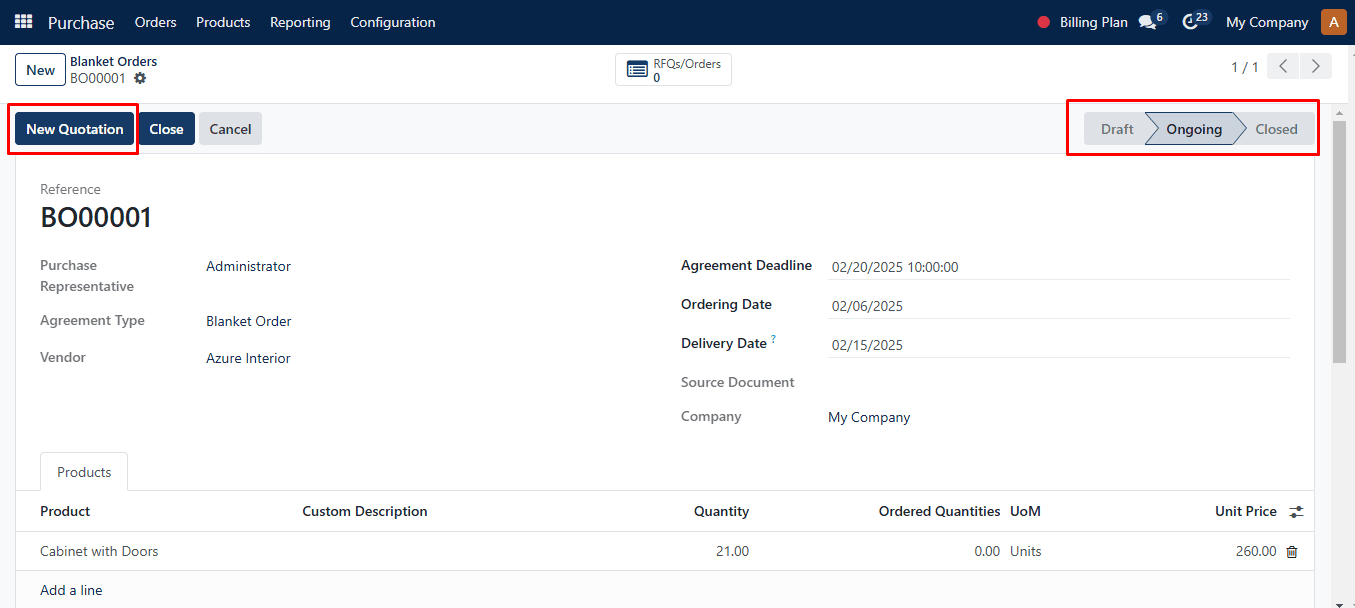
Task: Open the Reporting menu
Action: (300, 22)
